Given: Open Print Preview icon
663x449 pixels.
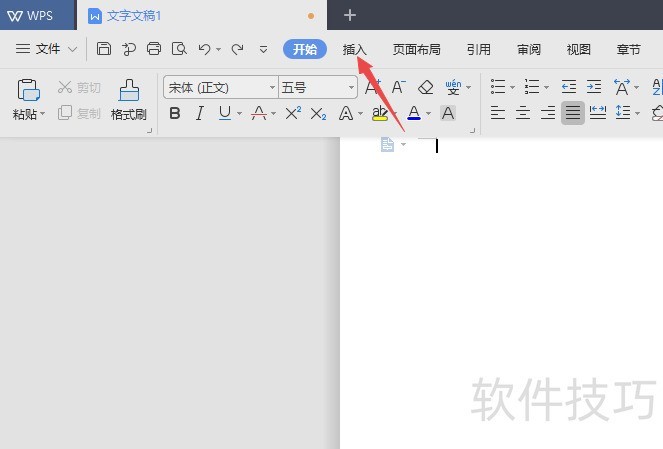Looking at the screenshot, I should [179, 49].
